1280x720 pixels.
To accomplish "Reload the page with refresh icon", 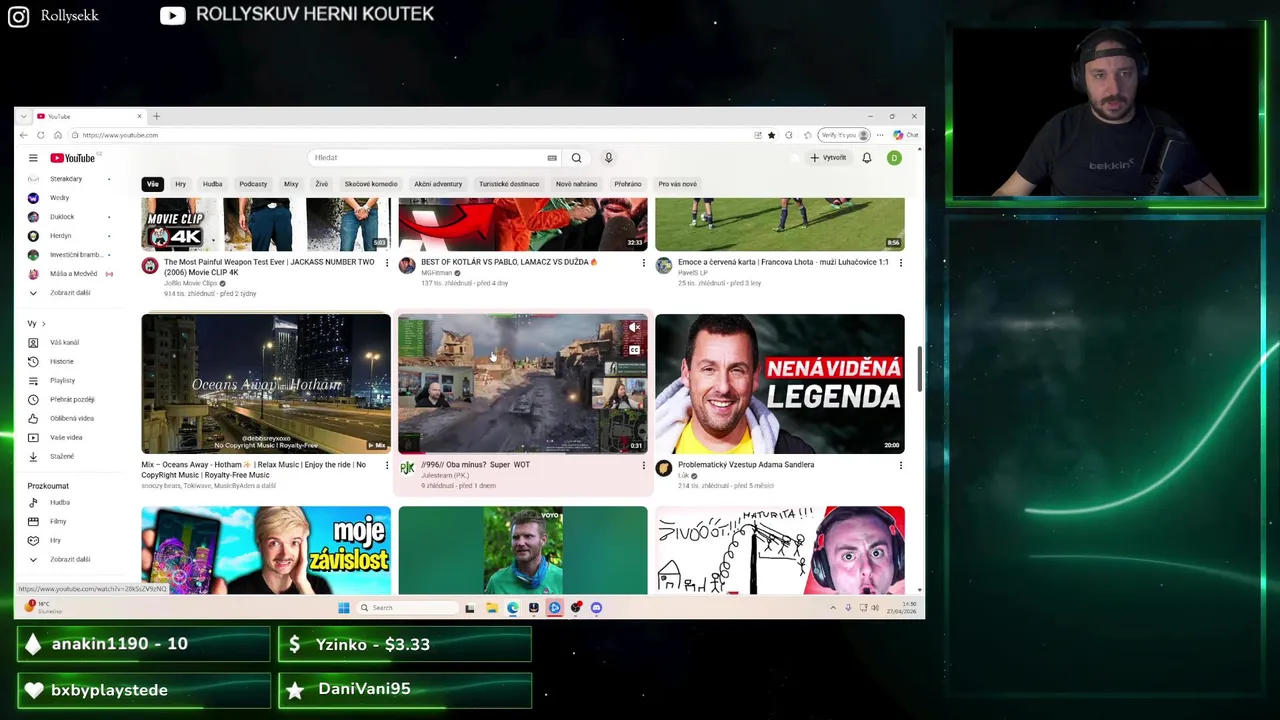I will point(41,135).
